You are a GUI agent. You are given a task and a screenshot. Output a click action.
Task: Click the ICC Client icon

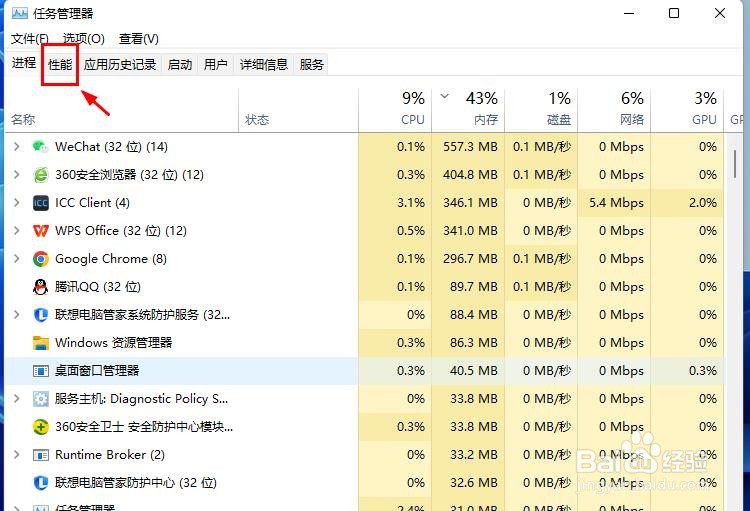tap(40, 203)
